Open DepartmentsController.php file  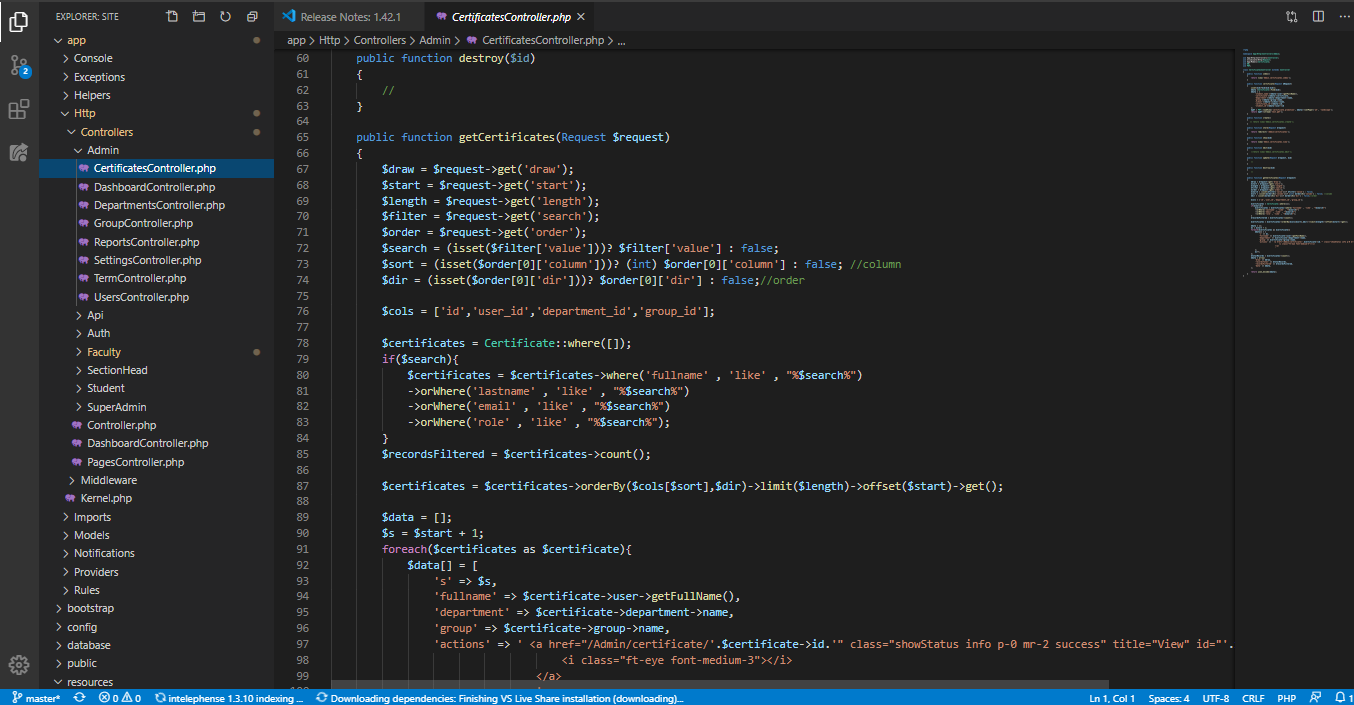[x=156, y=205]
